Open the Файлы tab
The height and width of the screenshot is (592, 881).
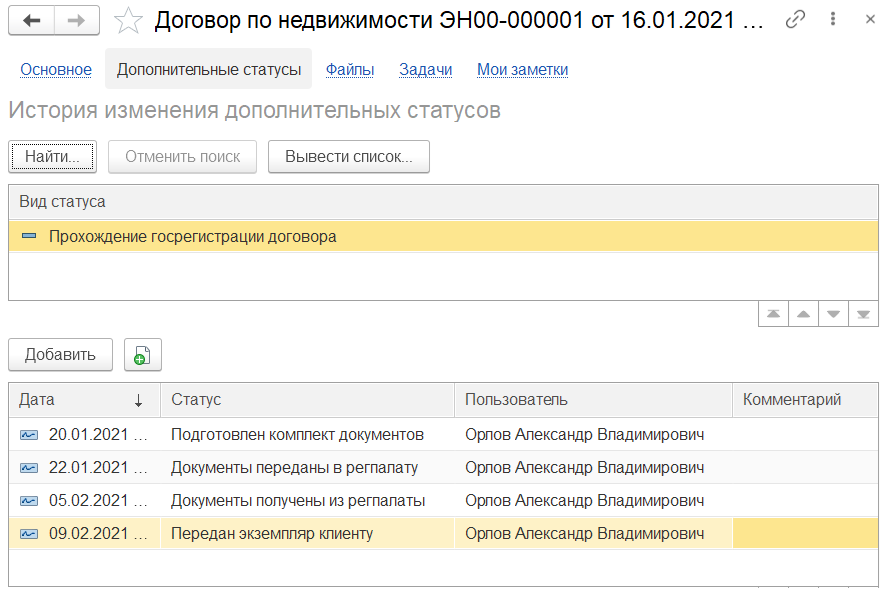[350, 69]
